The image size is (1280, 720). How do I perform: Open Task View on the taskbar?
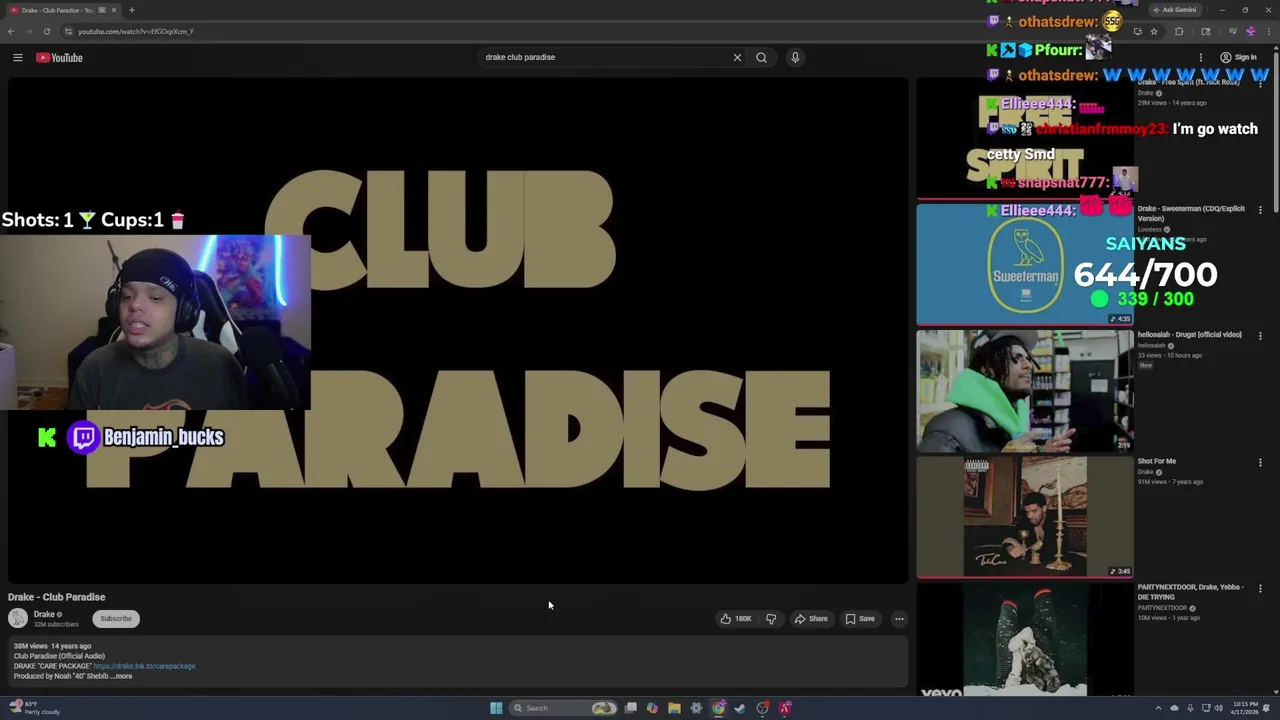click(x=631, y=708)
